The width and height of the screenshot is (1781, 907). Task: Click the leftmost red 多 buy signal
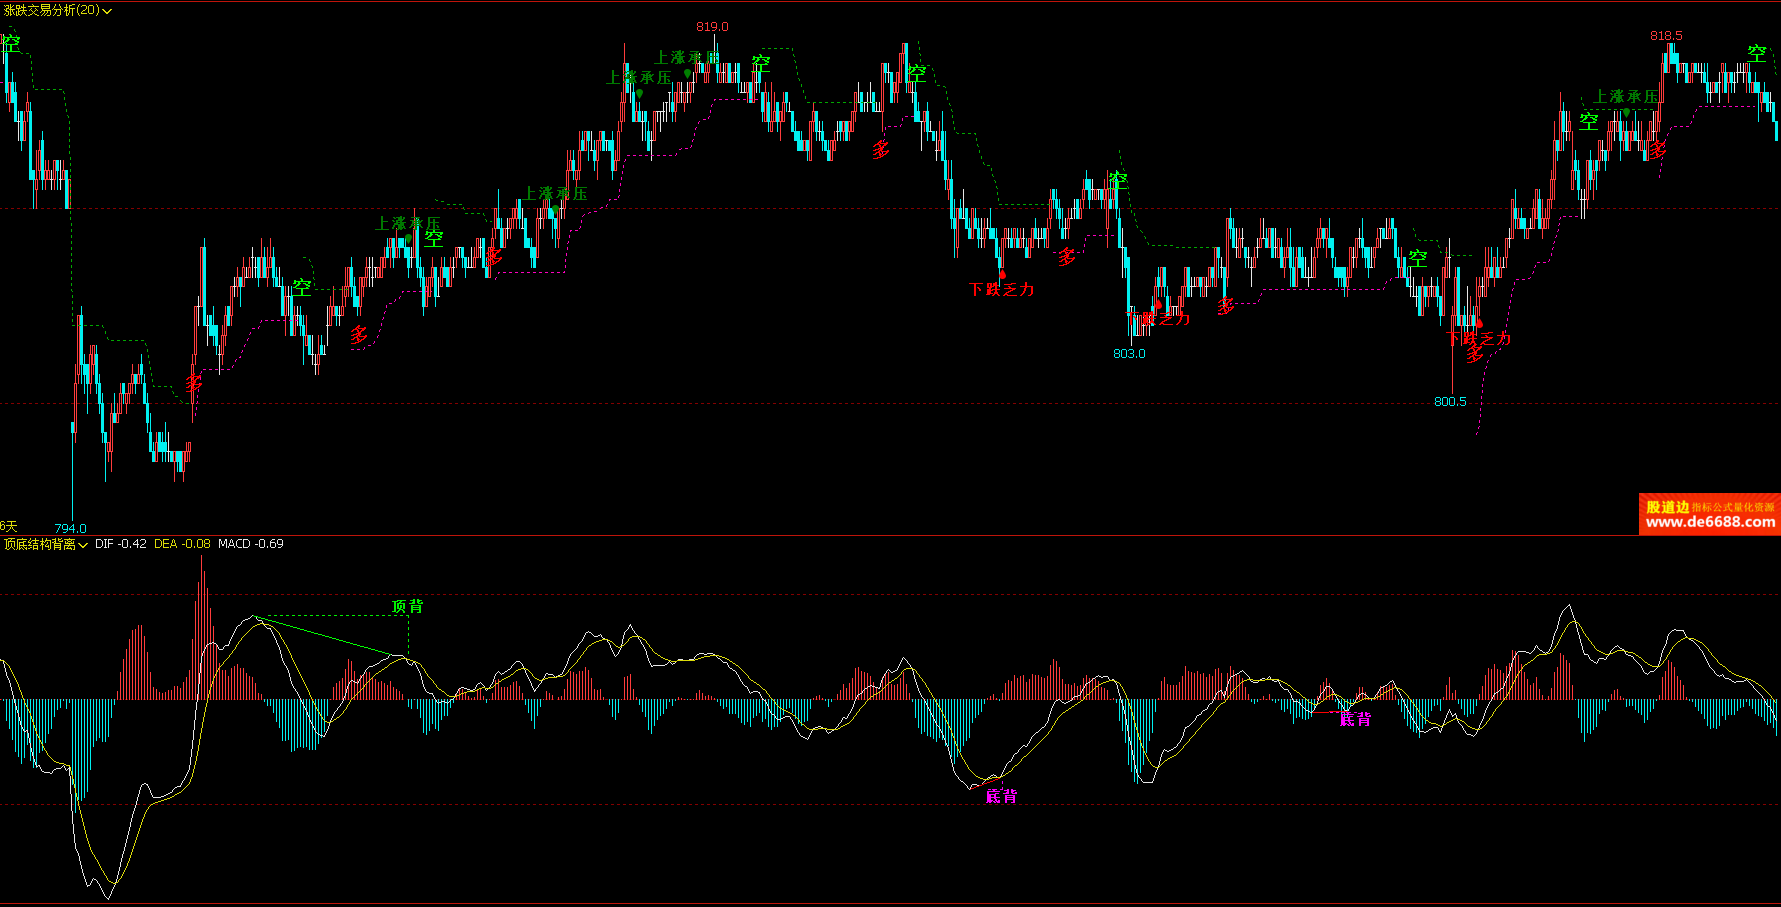point(194,383)
